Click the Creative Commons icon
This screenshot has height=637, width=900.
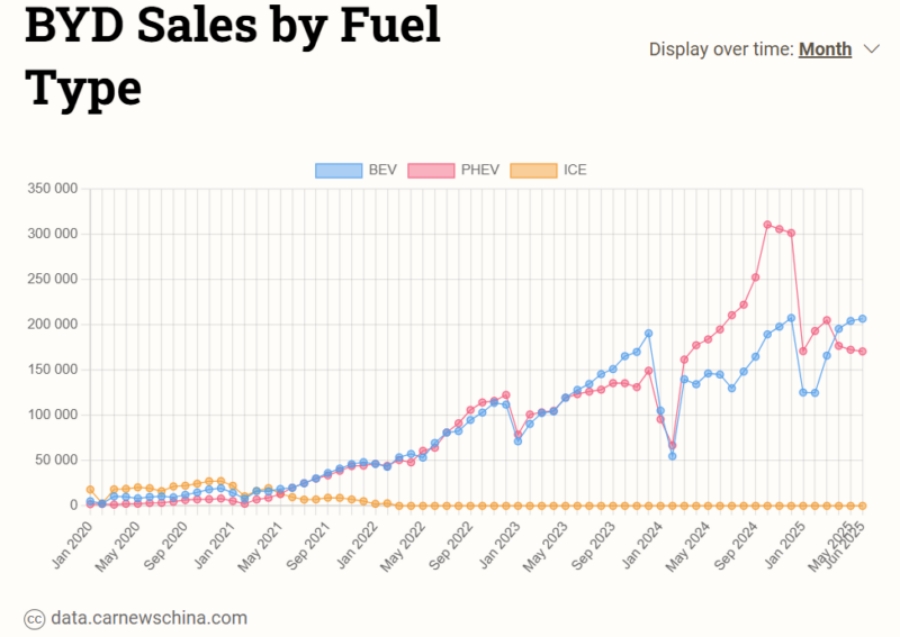pos(34,618)
